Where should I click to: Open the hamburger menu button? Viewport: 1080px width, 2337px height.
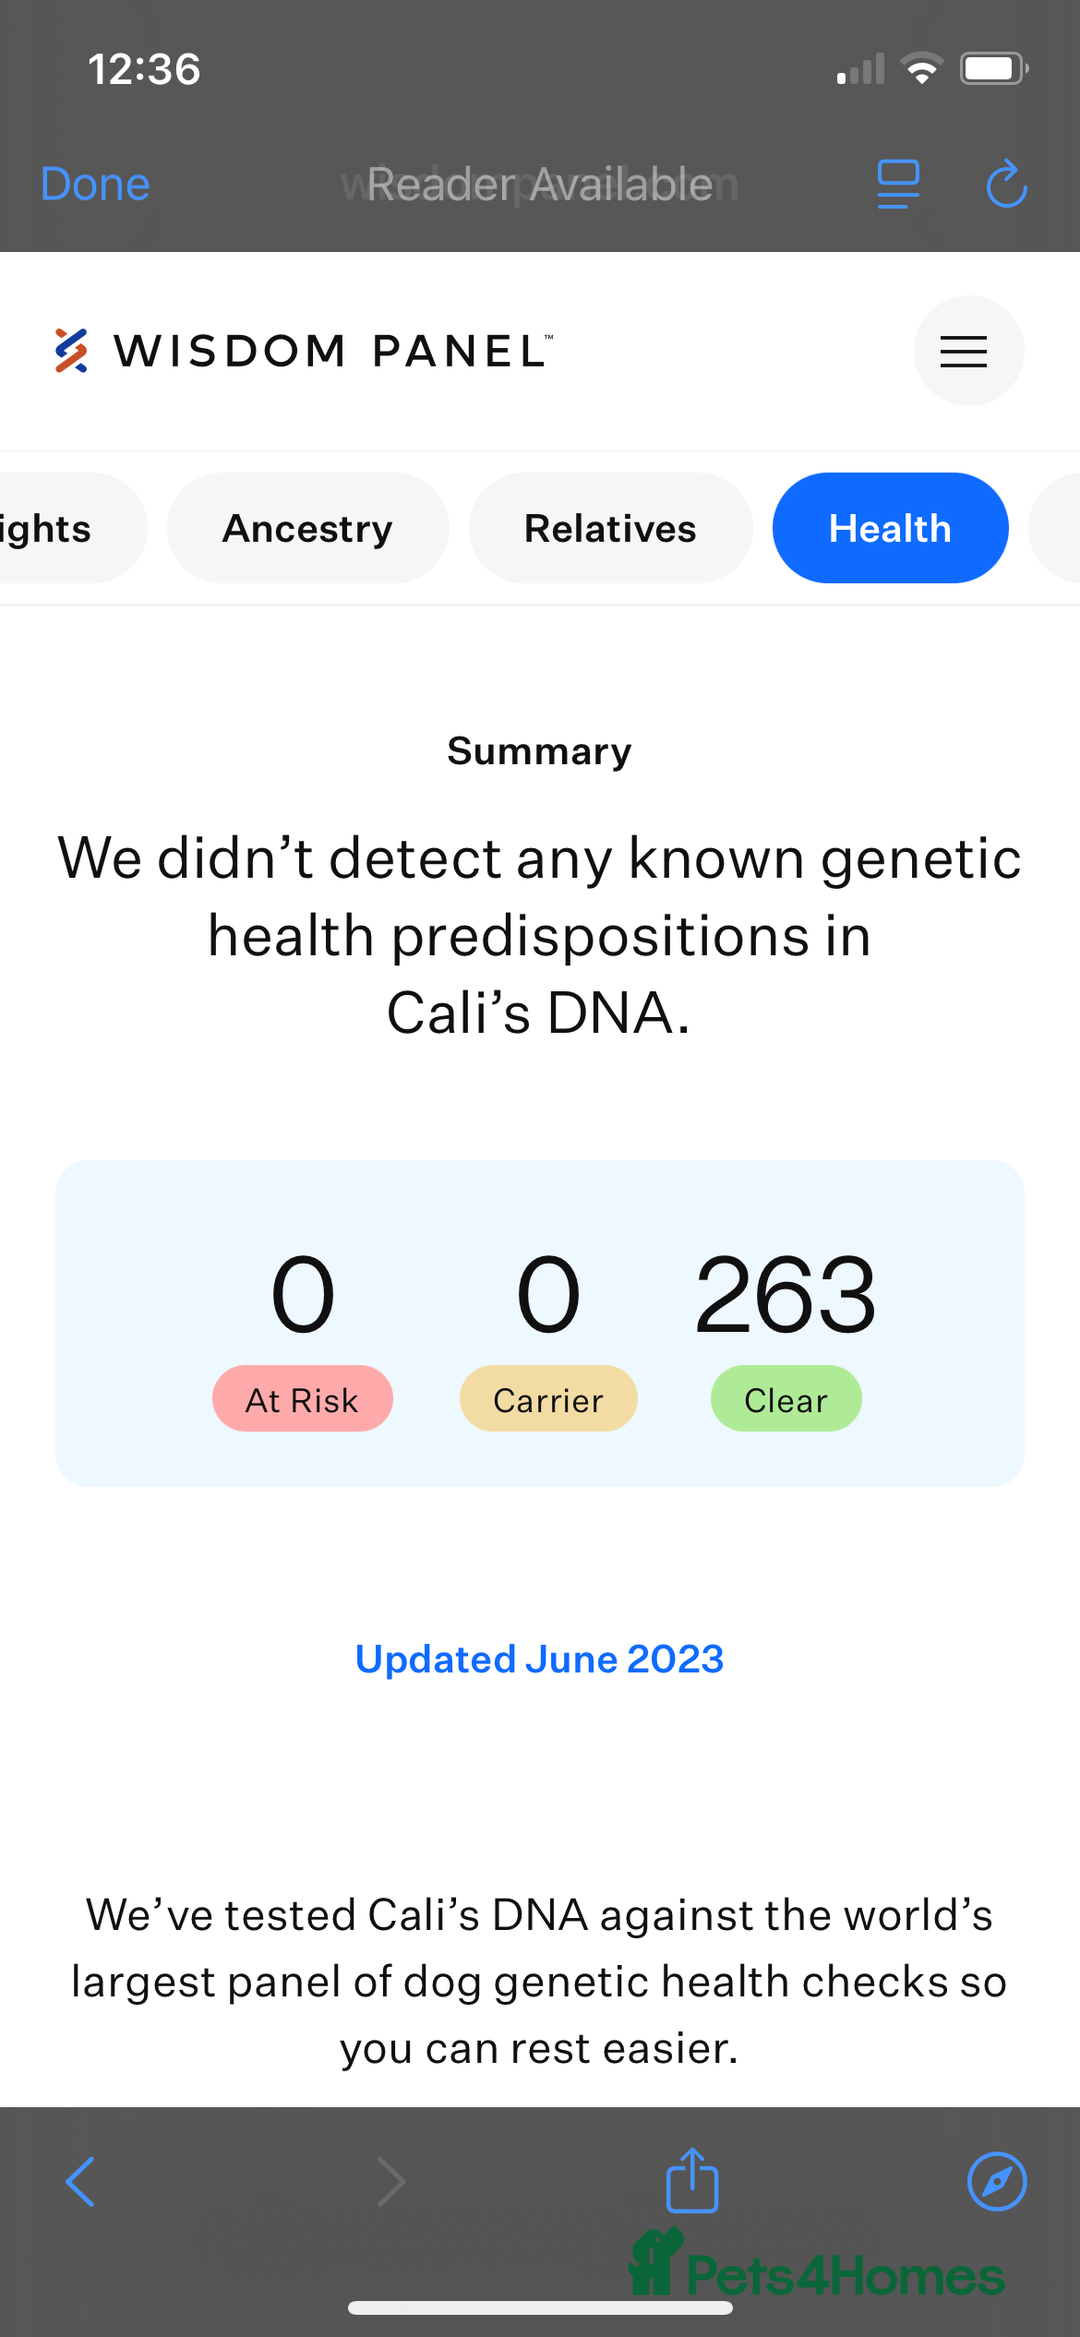tap(968, 351)
